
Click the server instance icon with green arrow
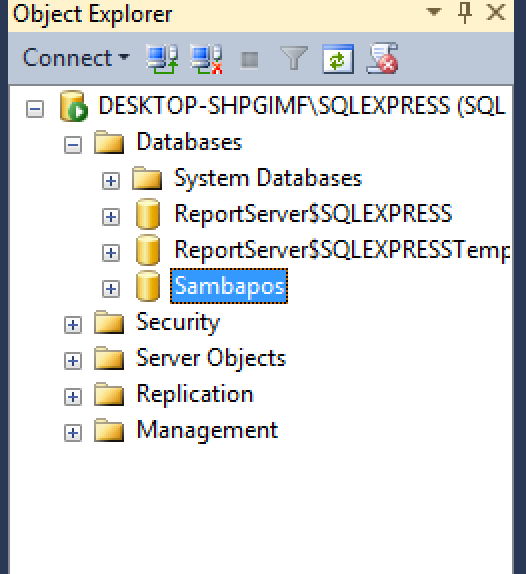74,106
